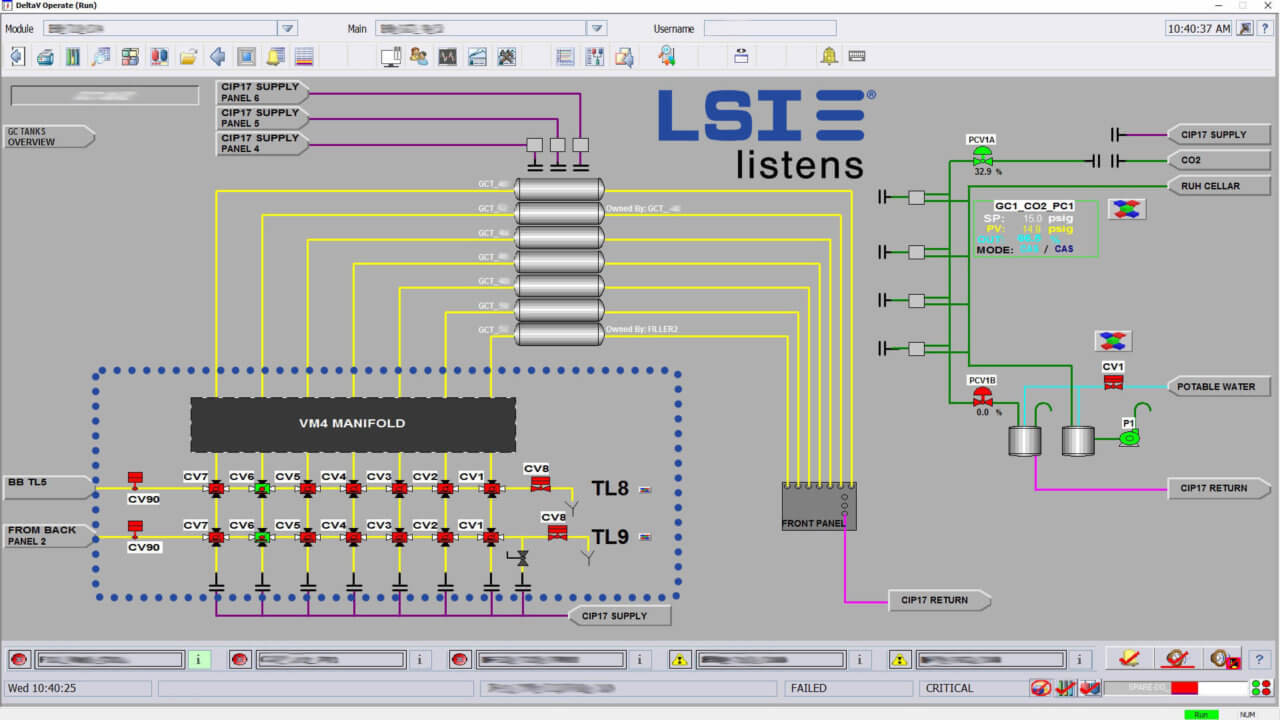Open the yellow bell alarm list icon
This screenshot has height=720, width=1280.
[275, 57]
